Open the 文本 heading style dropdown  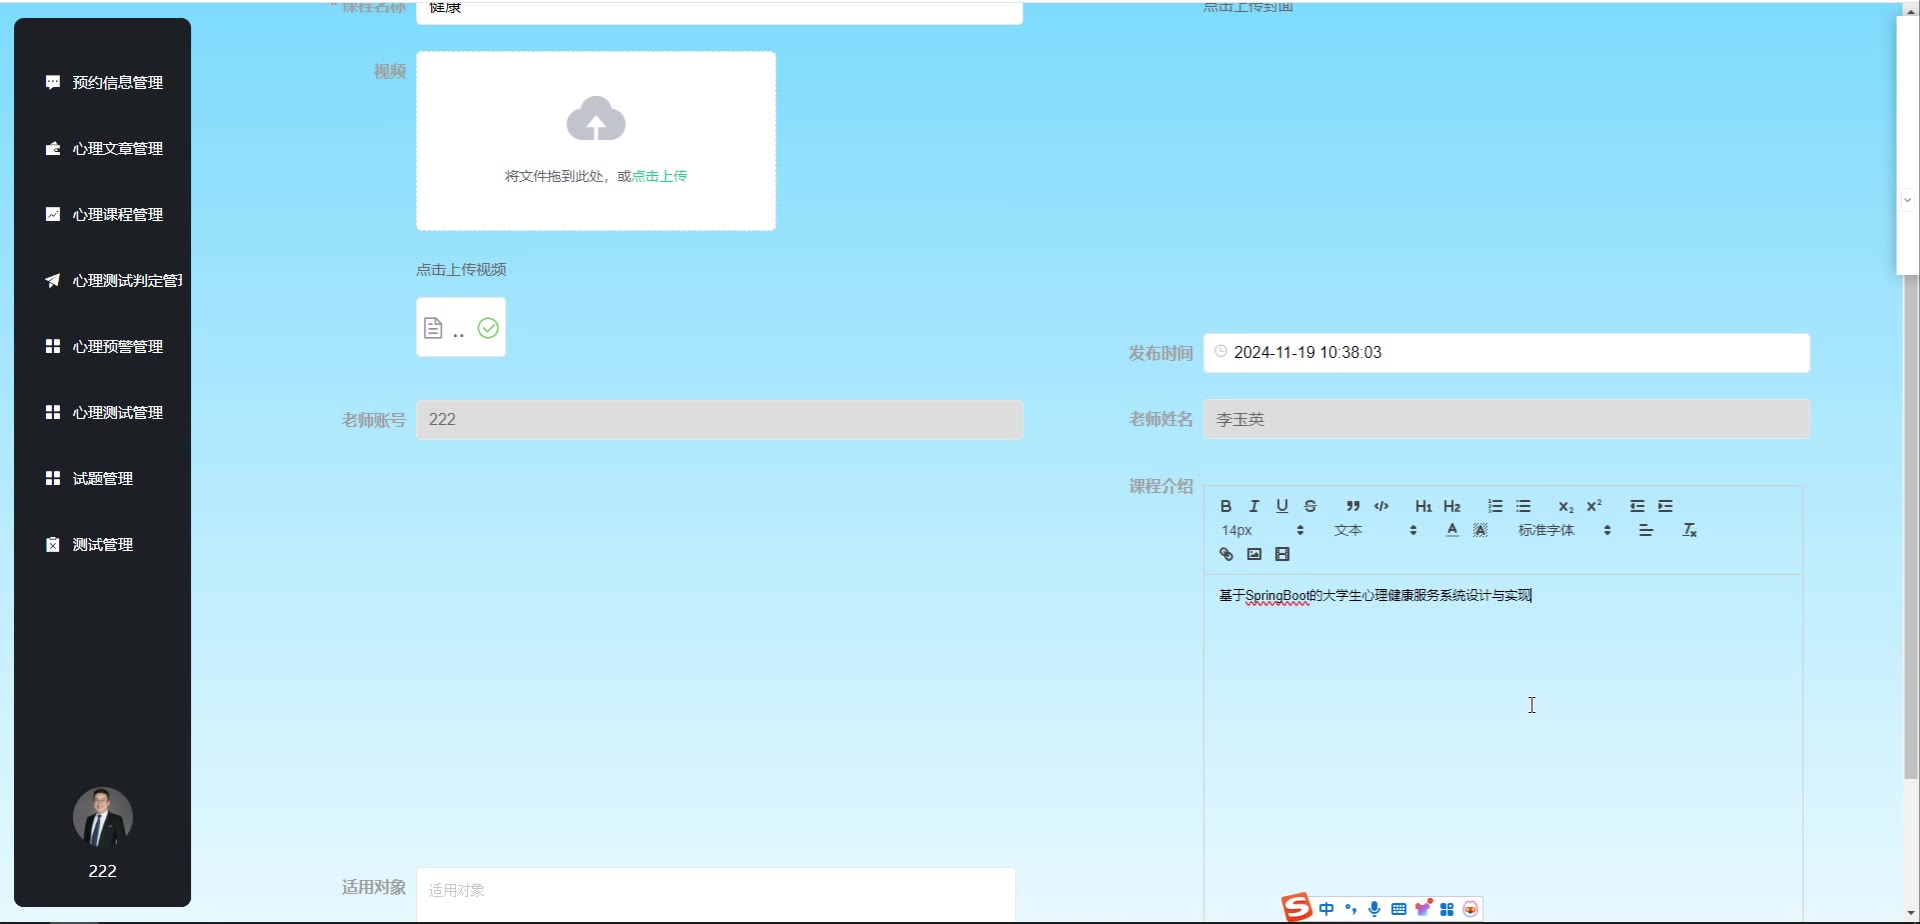coord(1375,530)
